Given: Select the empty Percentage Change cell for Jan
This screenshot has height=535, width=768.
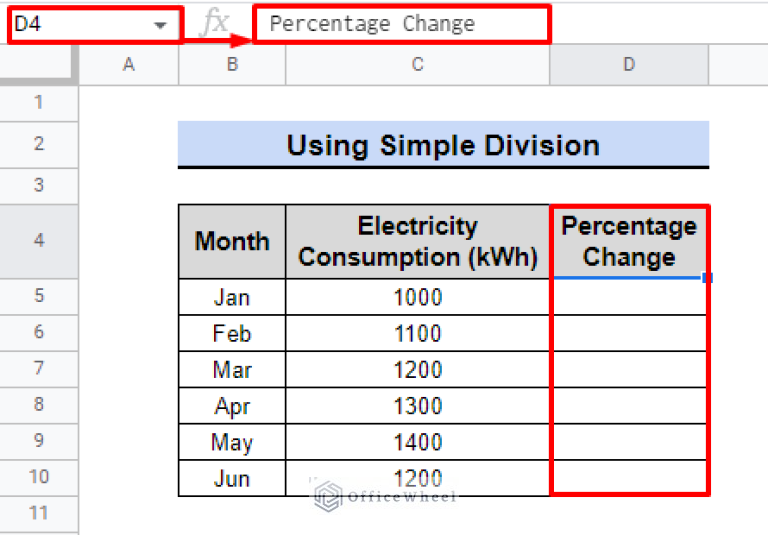Looking at the screenshot, I should coord(629,297).
